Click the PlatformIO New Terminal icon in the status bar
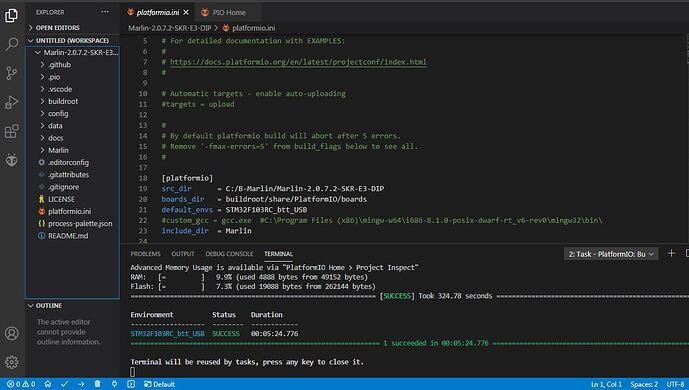This screenshot has width=689, height=390. tap(131, 384)
